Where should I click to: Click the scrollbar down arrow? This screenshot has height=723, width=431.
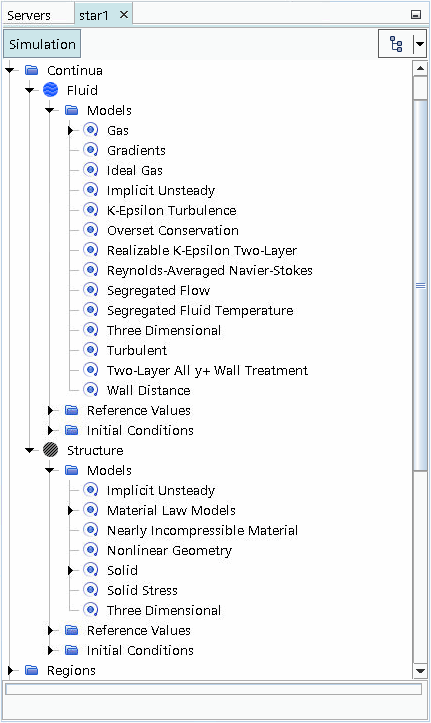pos(420,671)
